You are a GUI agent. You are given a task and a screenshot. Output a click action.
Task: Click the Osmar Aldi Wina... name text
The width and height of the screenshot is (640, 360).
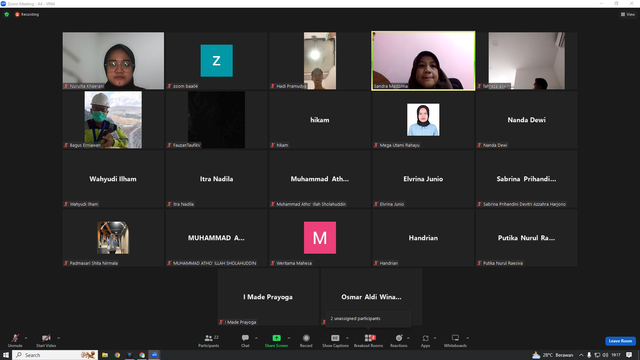[371, 297]
